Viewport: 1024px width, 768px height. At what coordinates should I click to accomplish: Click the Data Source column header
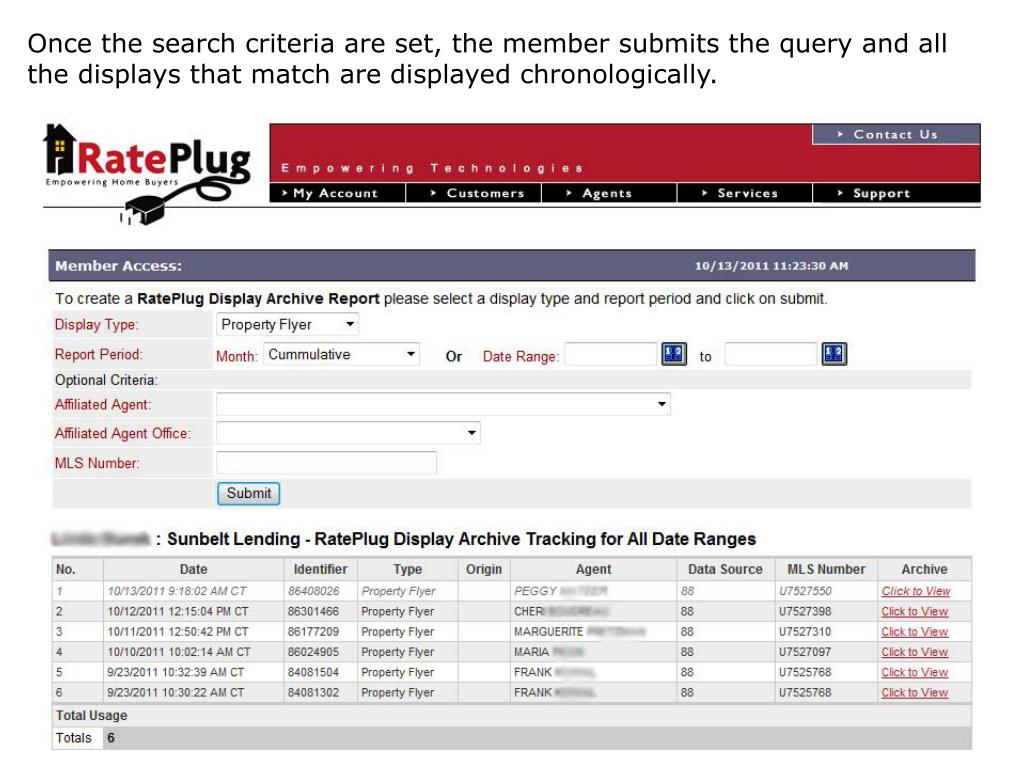click(x=725, y=569)
